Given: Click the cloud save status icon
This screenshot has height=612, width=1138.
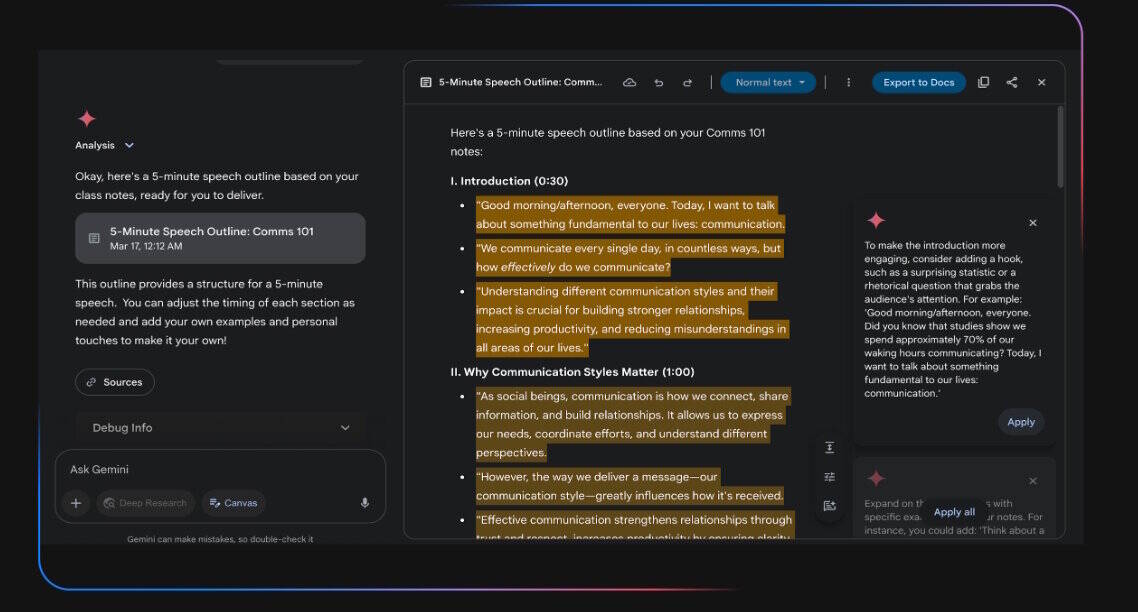Looking at the screenshot, I should click(x=629, y=83).
